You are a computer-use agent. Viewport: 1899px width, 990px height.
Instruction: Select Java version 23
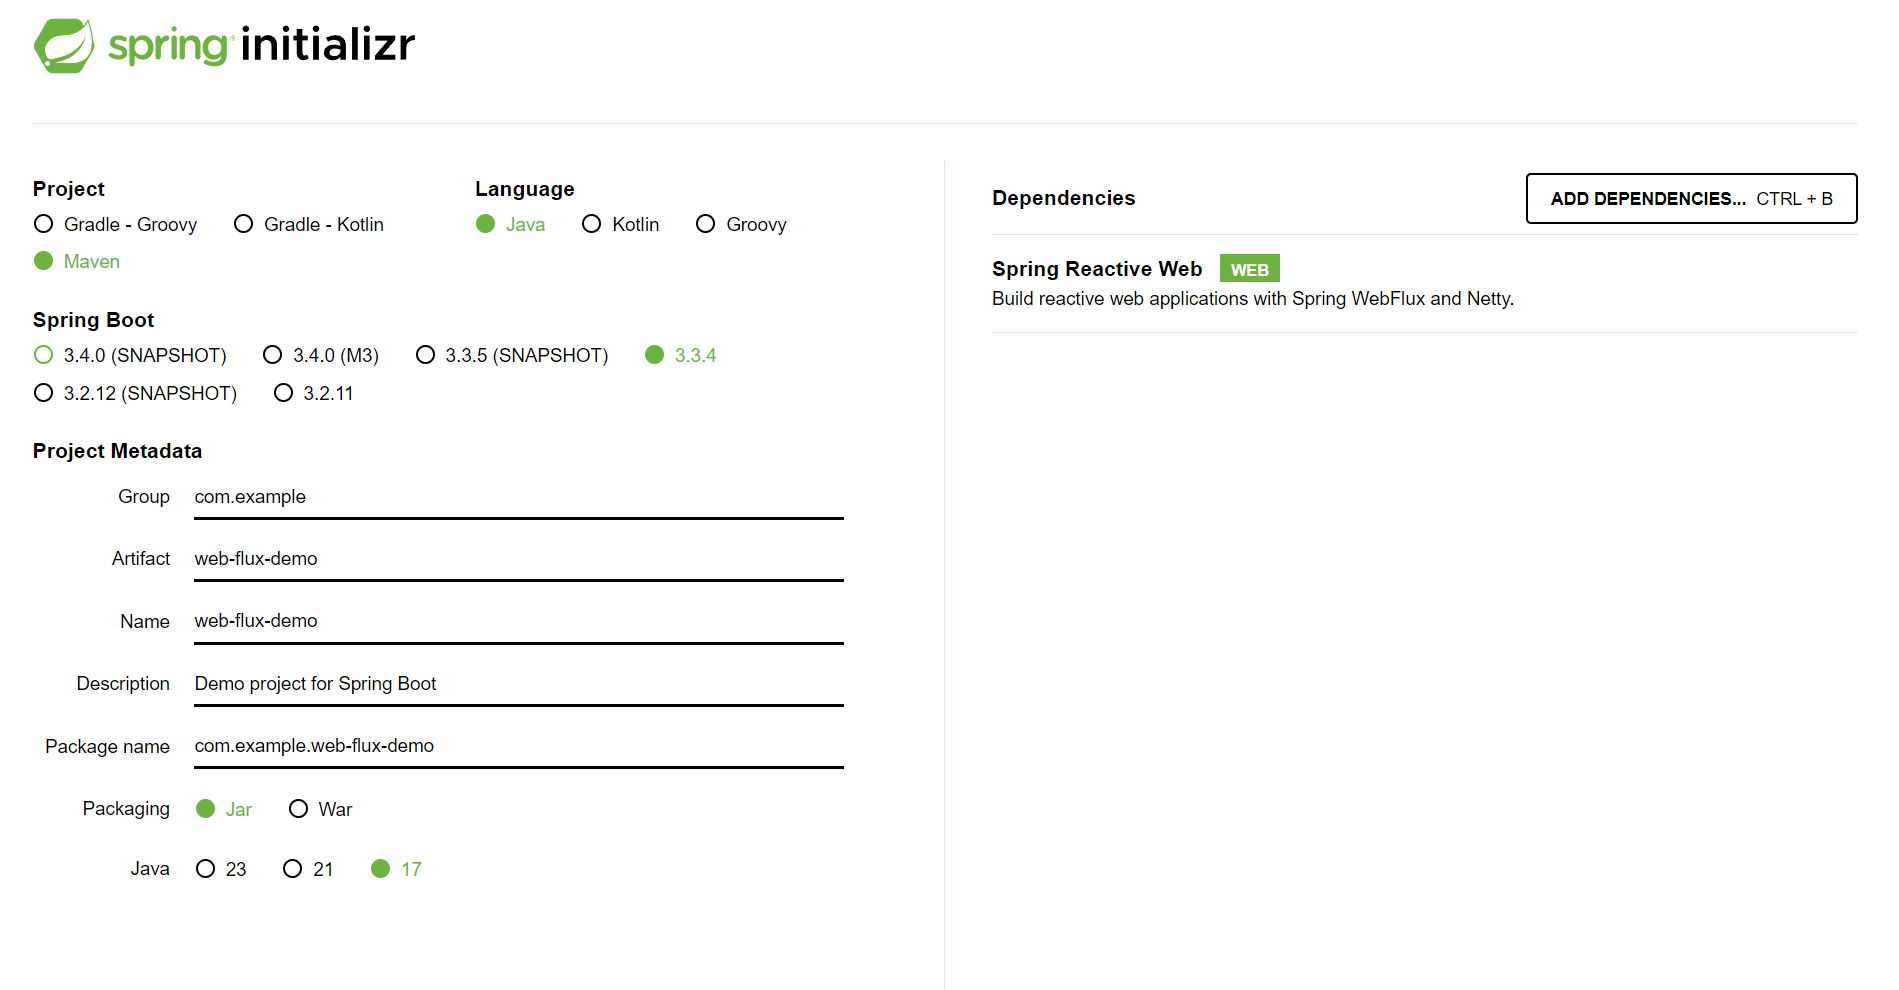click(221, 869)
